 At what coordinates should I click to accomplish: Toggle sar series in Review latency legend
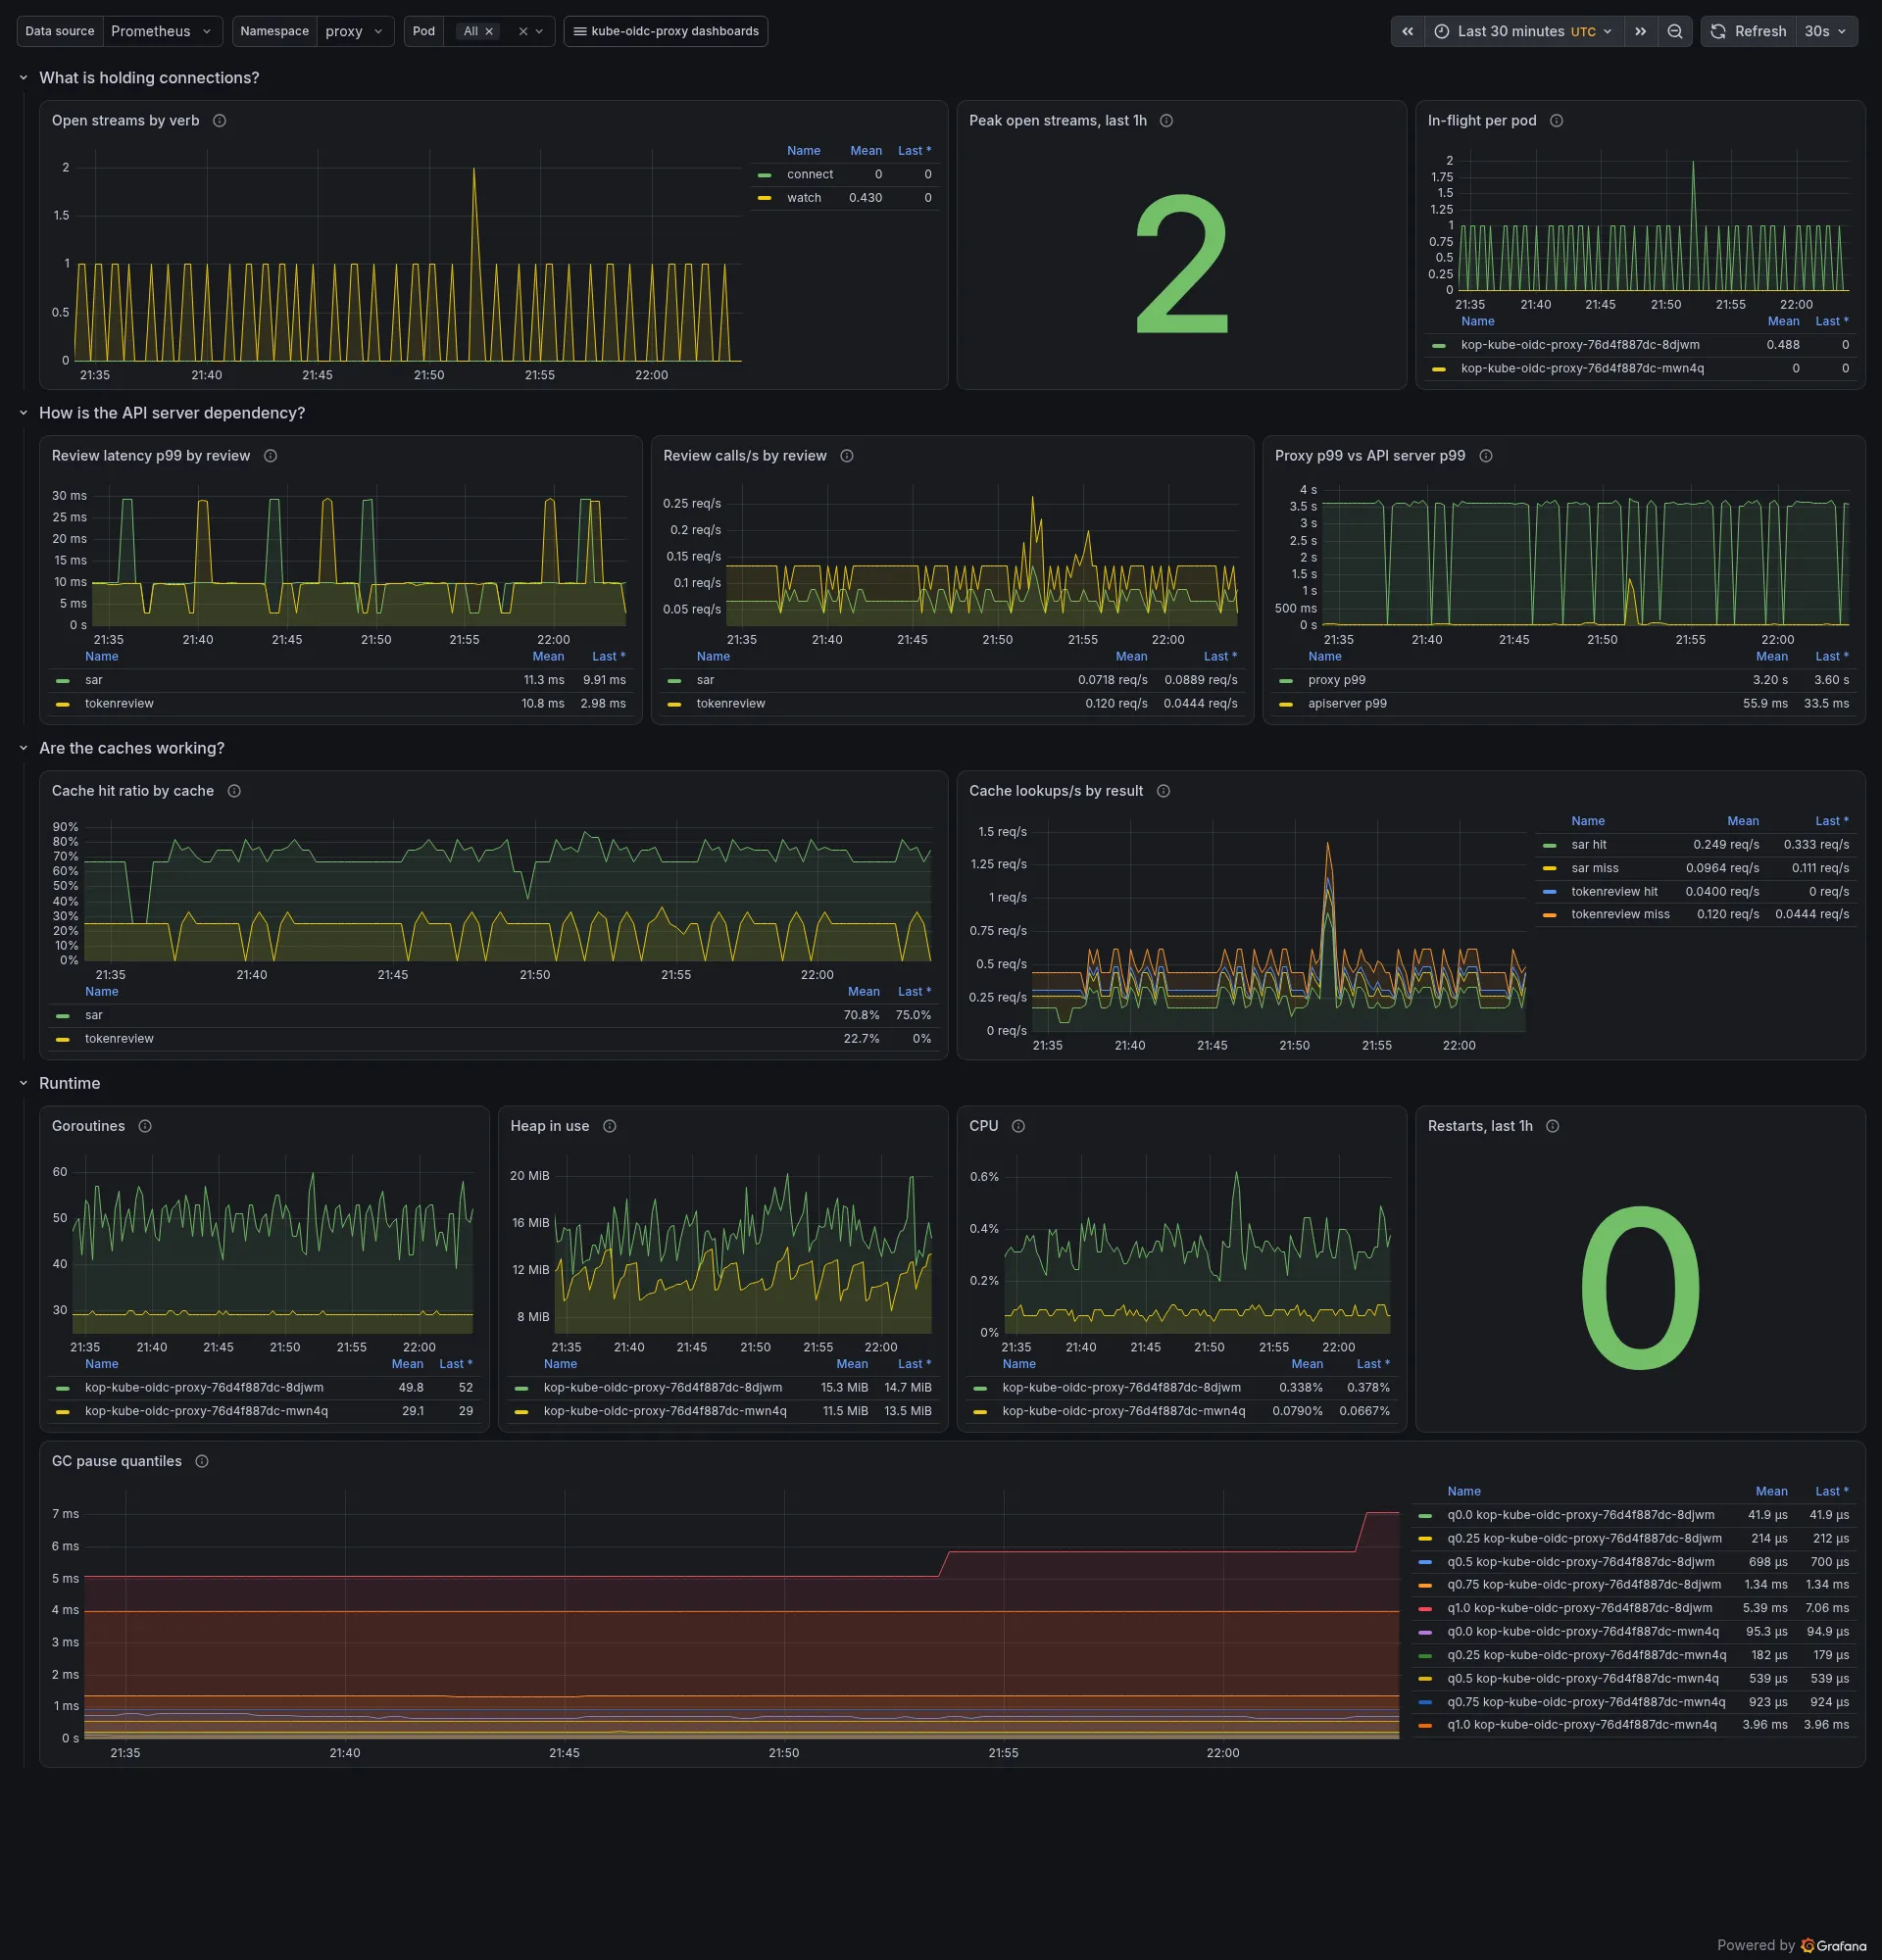click(93, 680)
